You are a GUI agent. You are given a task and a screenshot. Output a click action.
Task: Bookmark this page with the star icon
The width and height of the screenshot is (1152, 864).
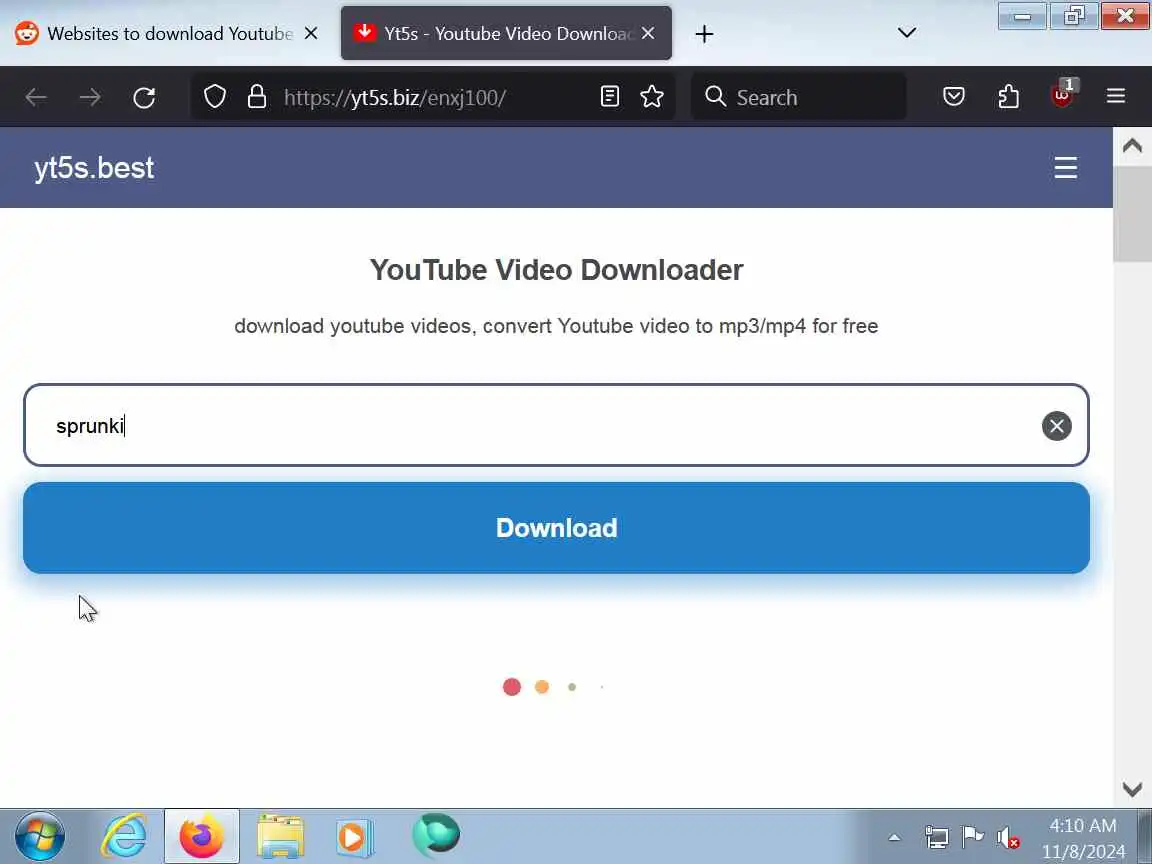[652, 96]
